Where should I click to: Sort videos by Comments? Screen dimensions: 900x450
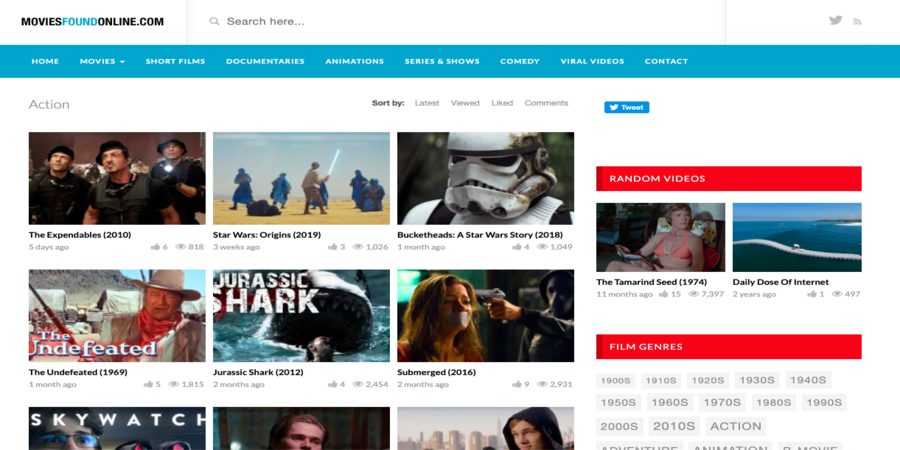click(x=546, y=103)
